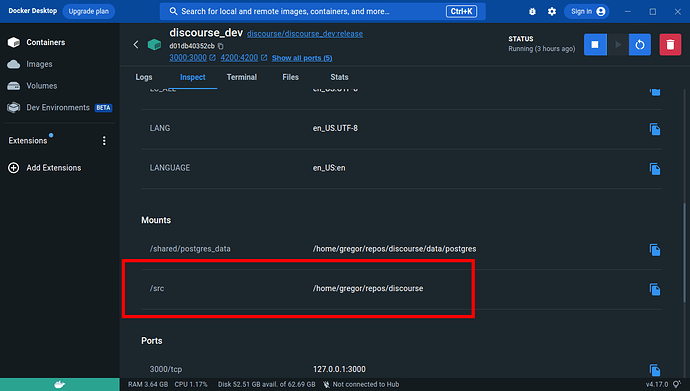
Task: Restart the container
Action: tap(640, 44)
